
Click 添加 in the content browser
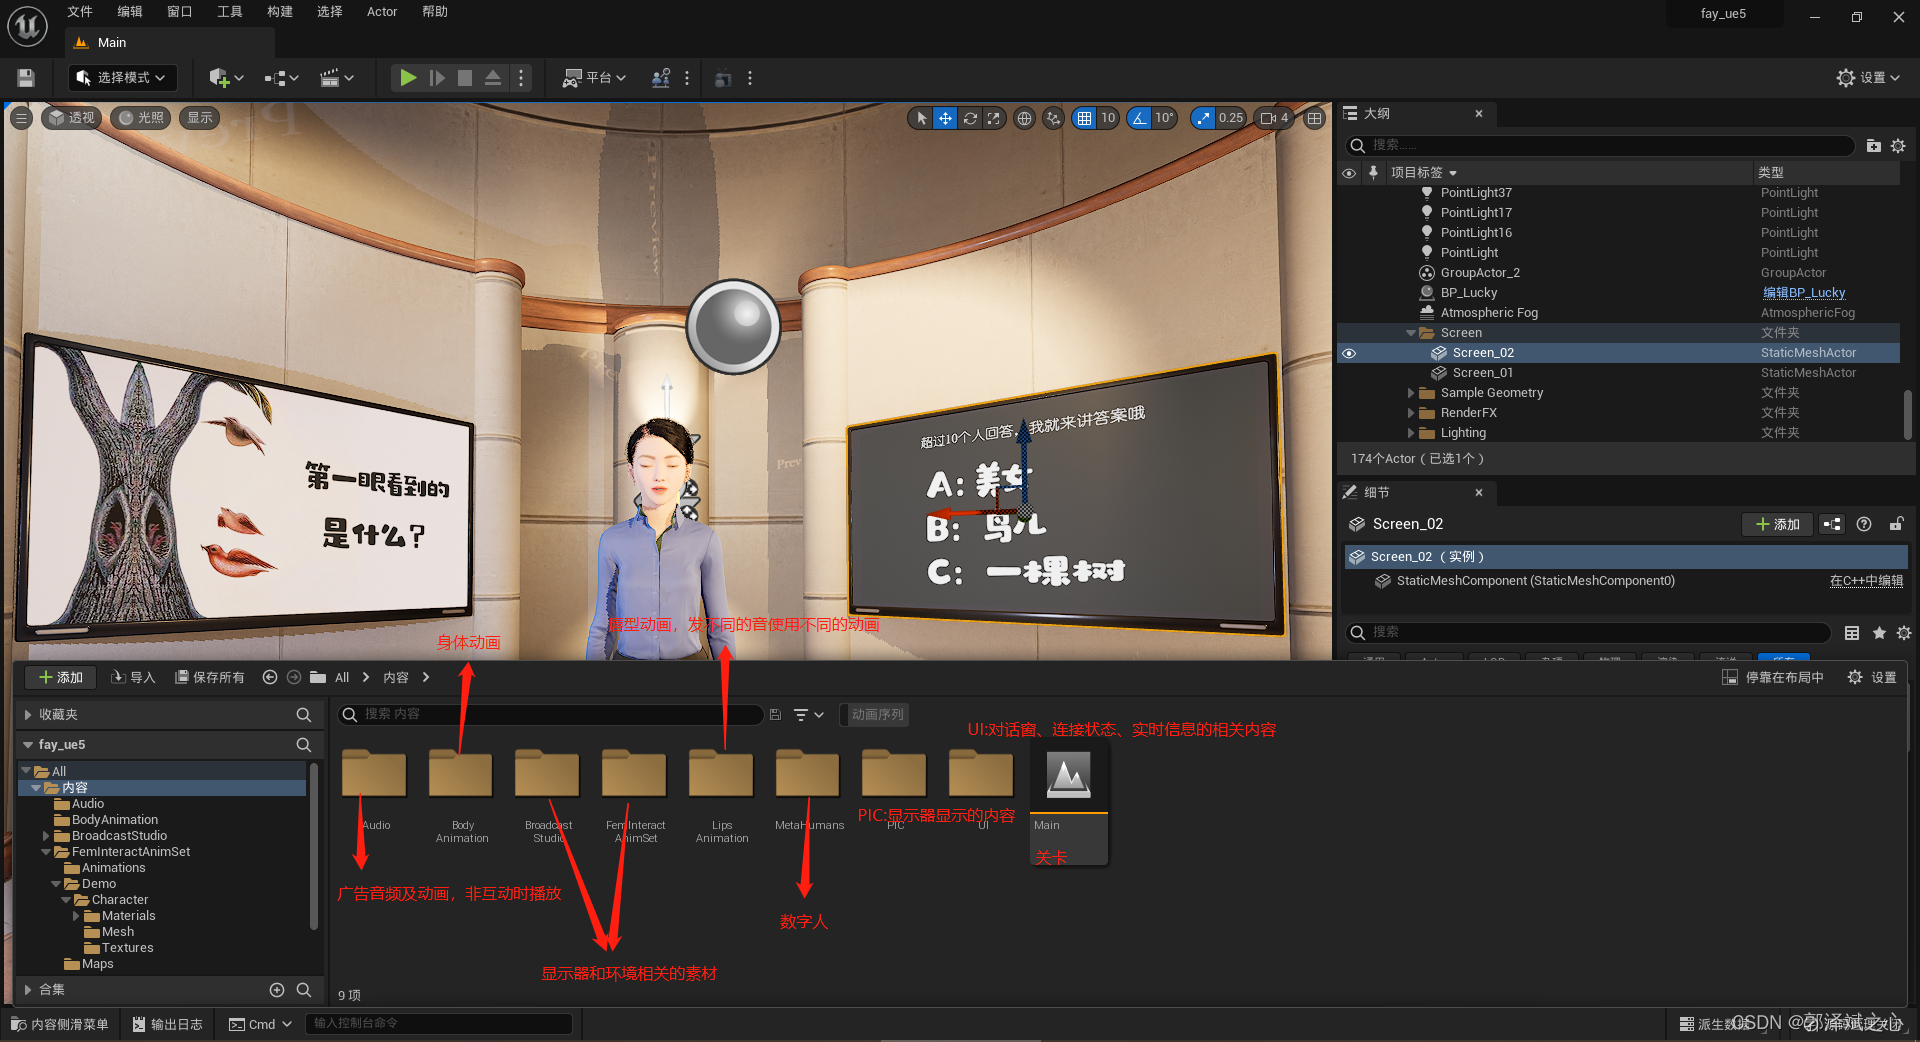tap(60, 677)
